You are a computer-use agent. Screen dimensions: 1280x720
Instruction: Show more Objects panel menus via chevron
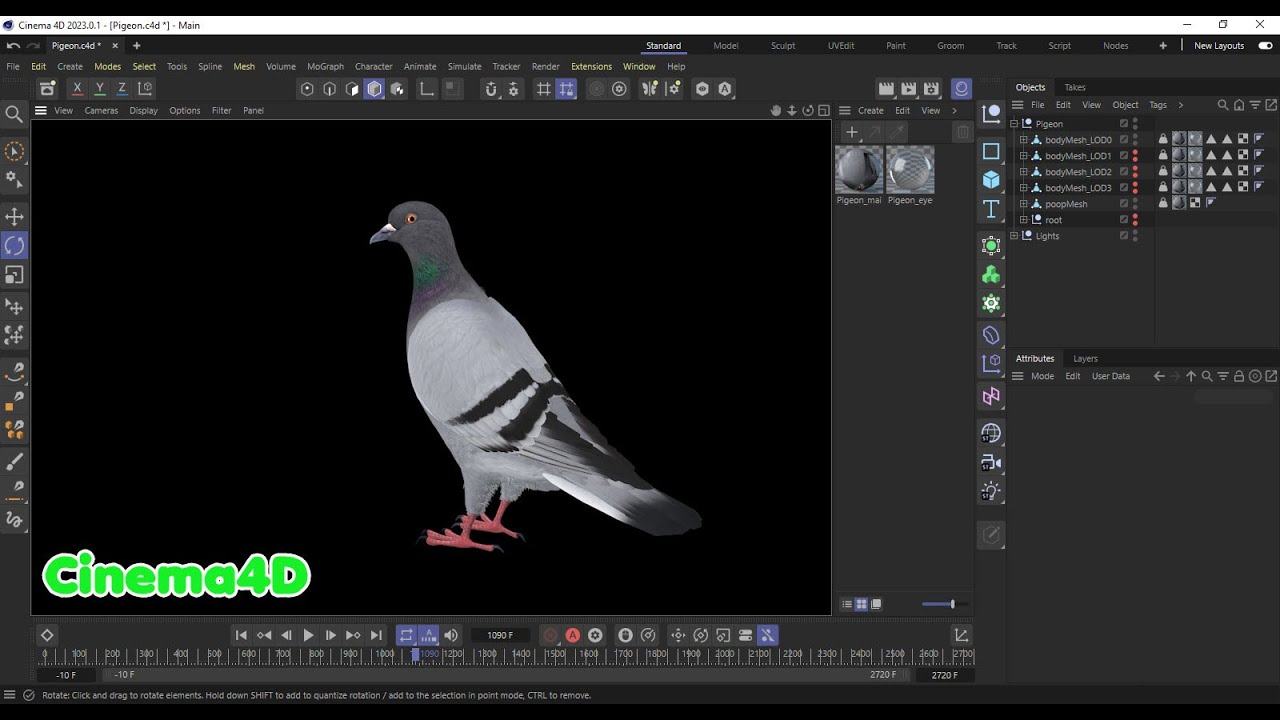click(x=1180, y=105)
